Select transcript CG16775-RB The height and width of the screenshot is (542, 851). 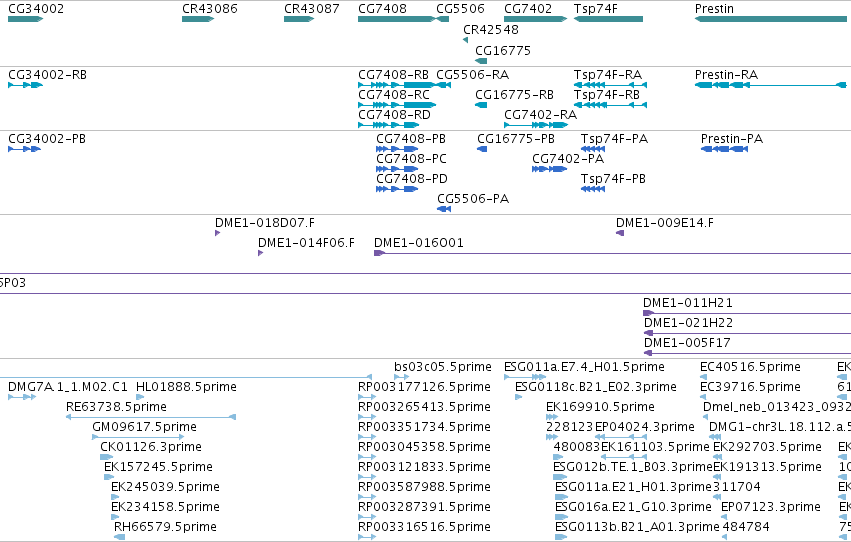click(481, 105)
